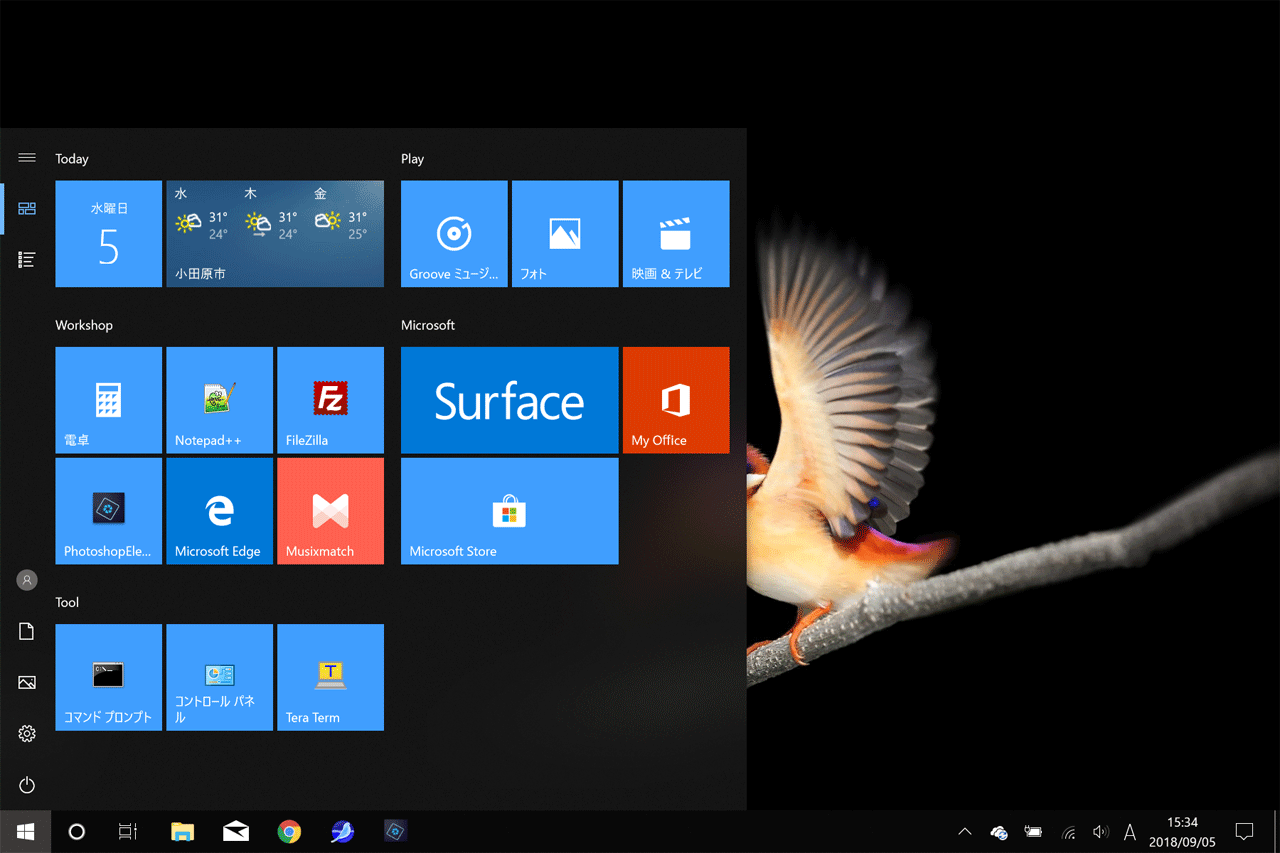Launch Microsoft Edge tile
This screenshot has width=1280, height=853.
click(219, 511)
